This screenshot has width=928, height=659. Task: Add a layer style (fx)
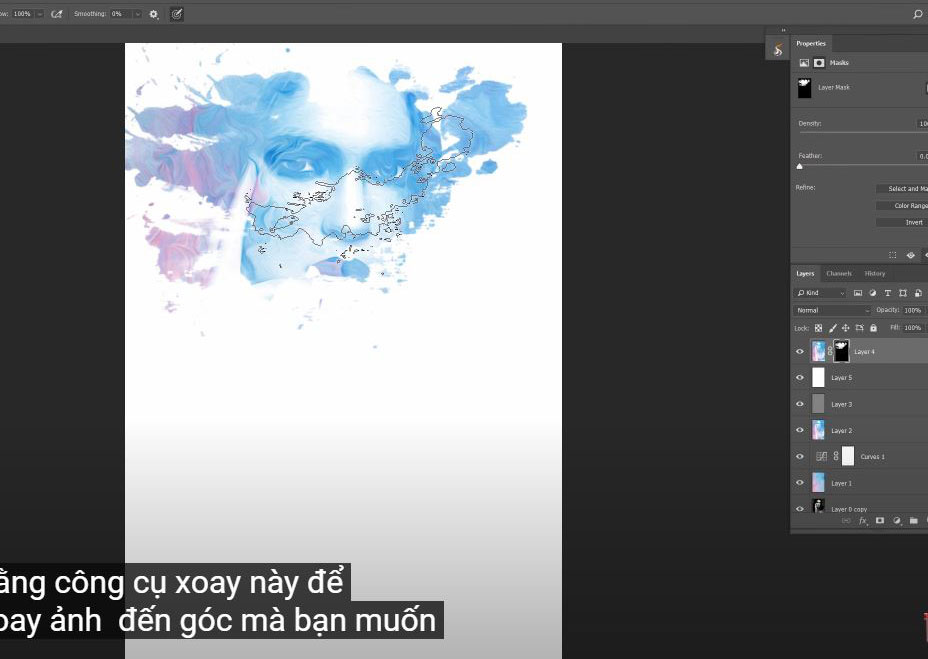(863, 520)
